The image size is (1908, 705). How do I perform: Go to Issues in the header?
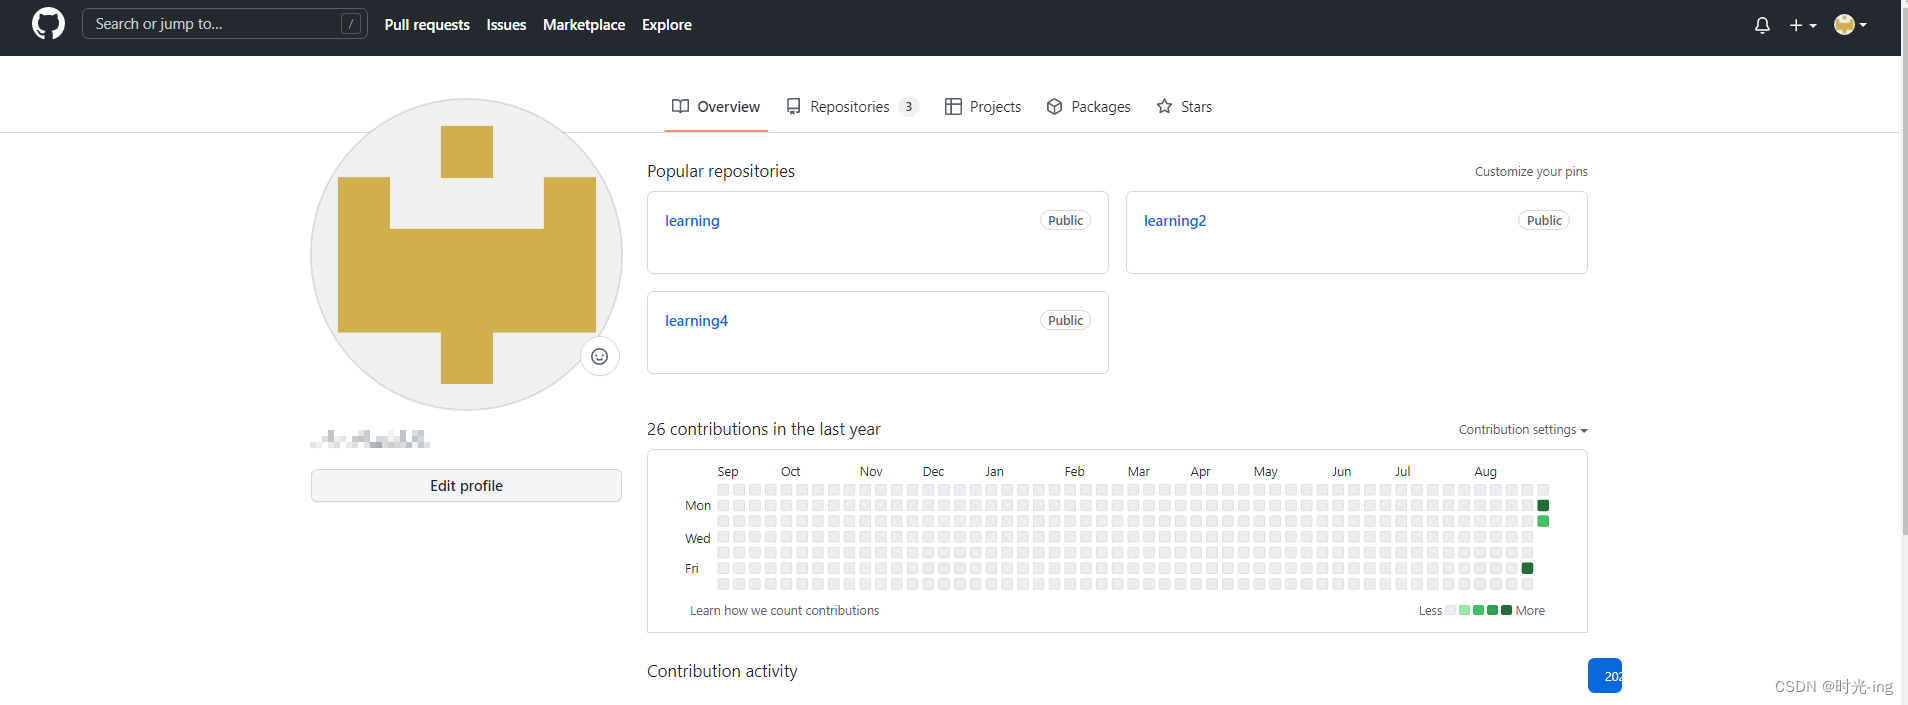(506, 25)
